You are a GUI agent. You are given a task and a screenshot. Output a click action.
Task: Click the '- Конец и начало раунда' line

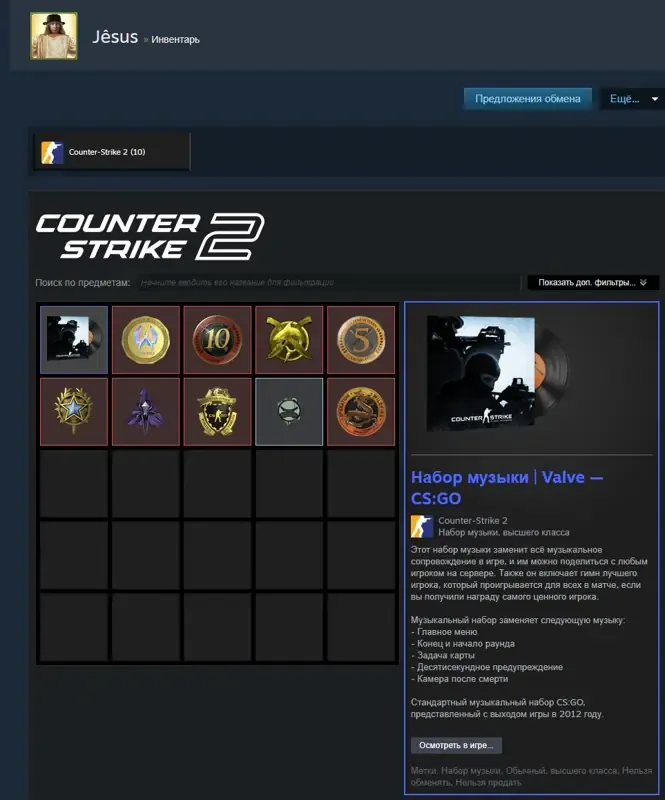point(463,643)
